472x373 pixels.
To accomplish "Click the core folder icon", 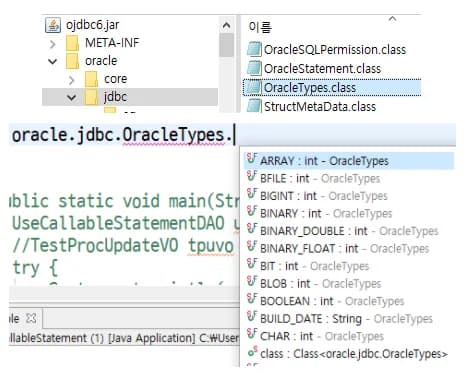I will 91,79.
